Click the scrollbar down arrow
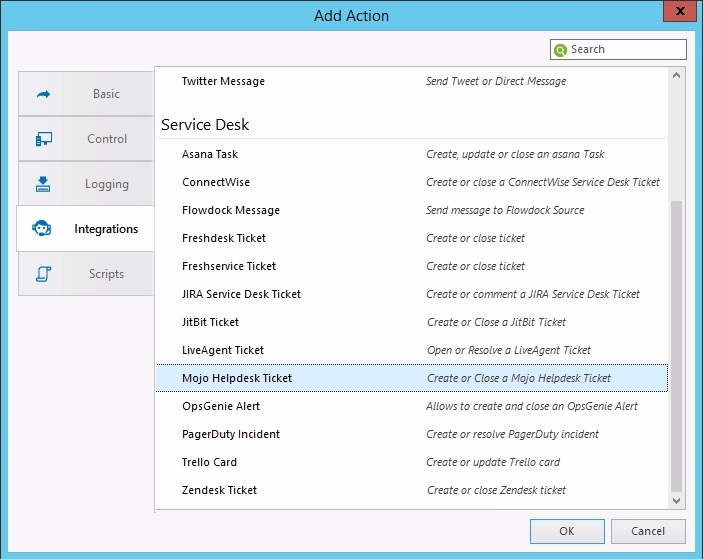The height and width of the screenshot is (559, 703). tap(677, 500)
